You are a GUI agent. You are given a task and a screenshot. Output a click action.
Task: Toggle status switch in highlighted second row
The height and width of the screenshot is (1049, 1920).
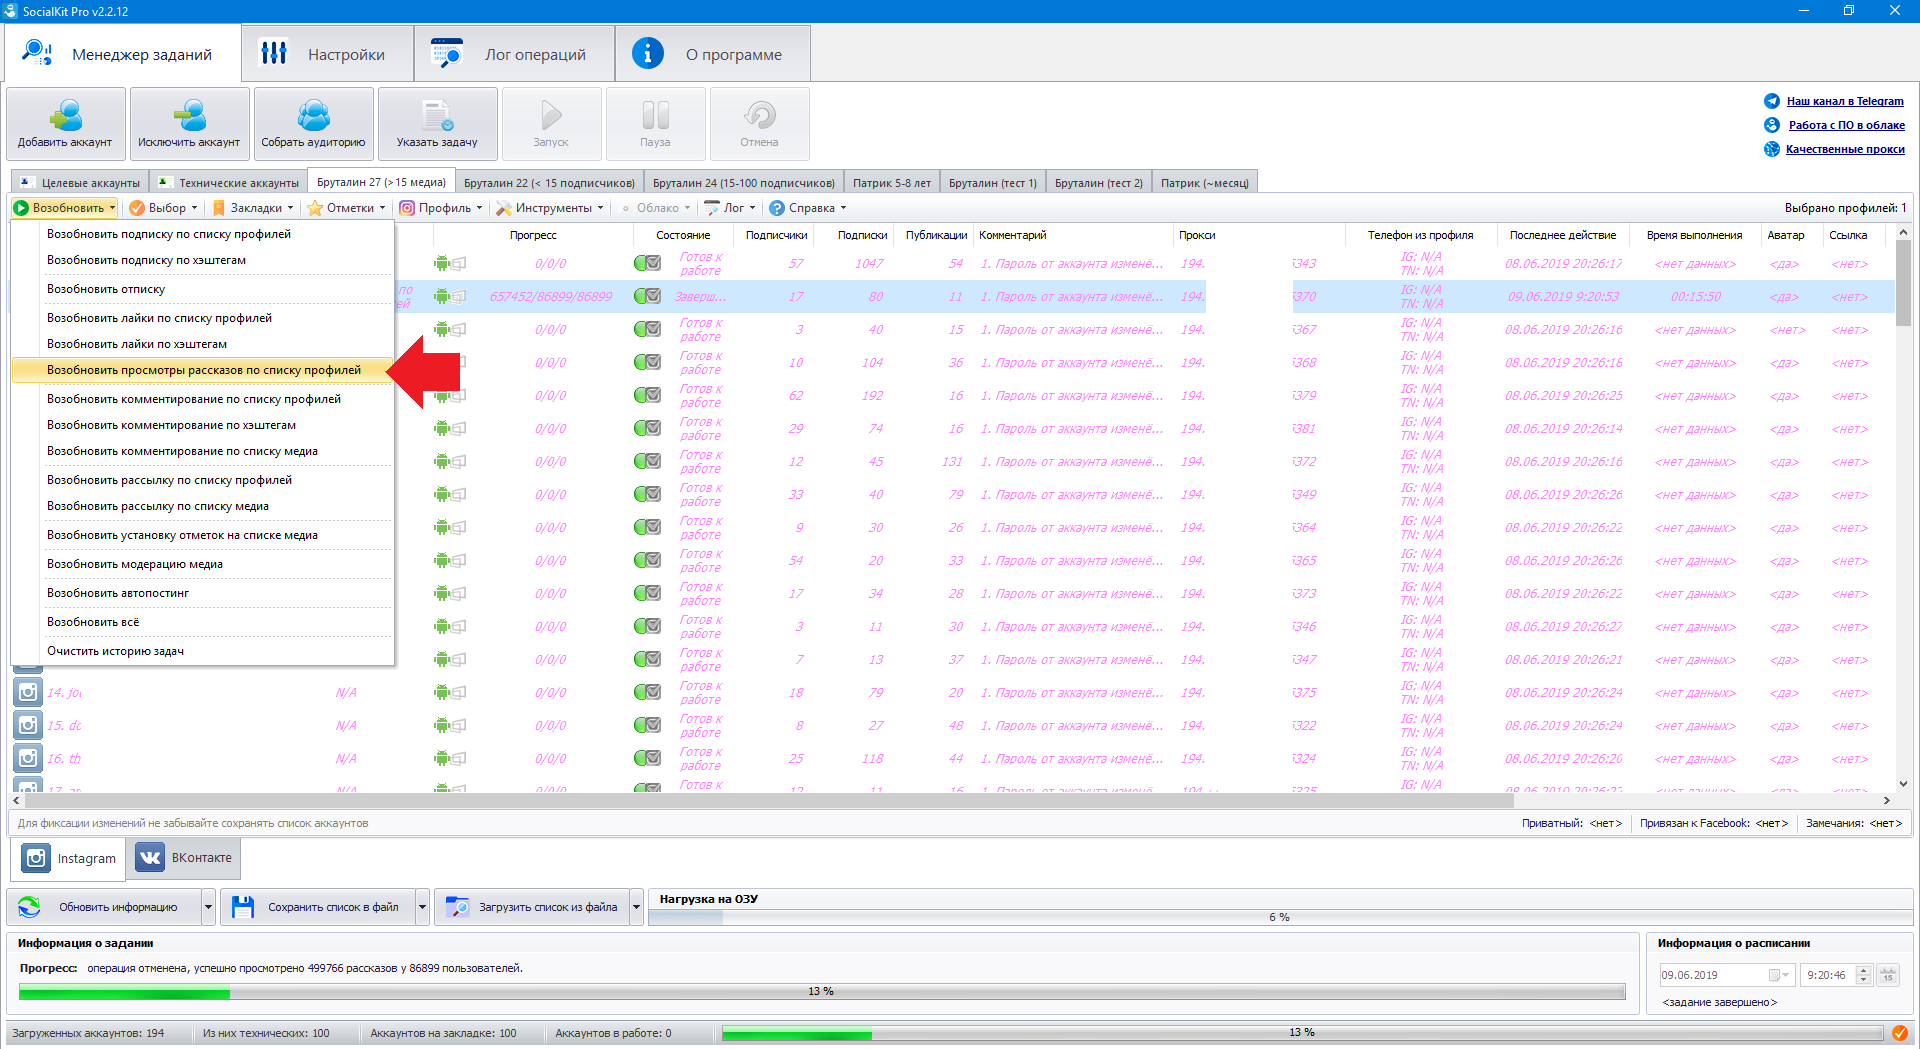click(648, 296)
